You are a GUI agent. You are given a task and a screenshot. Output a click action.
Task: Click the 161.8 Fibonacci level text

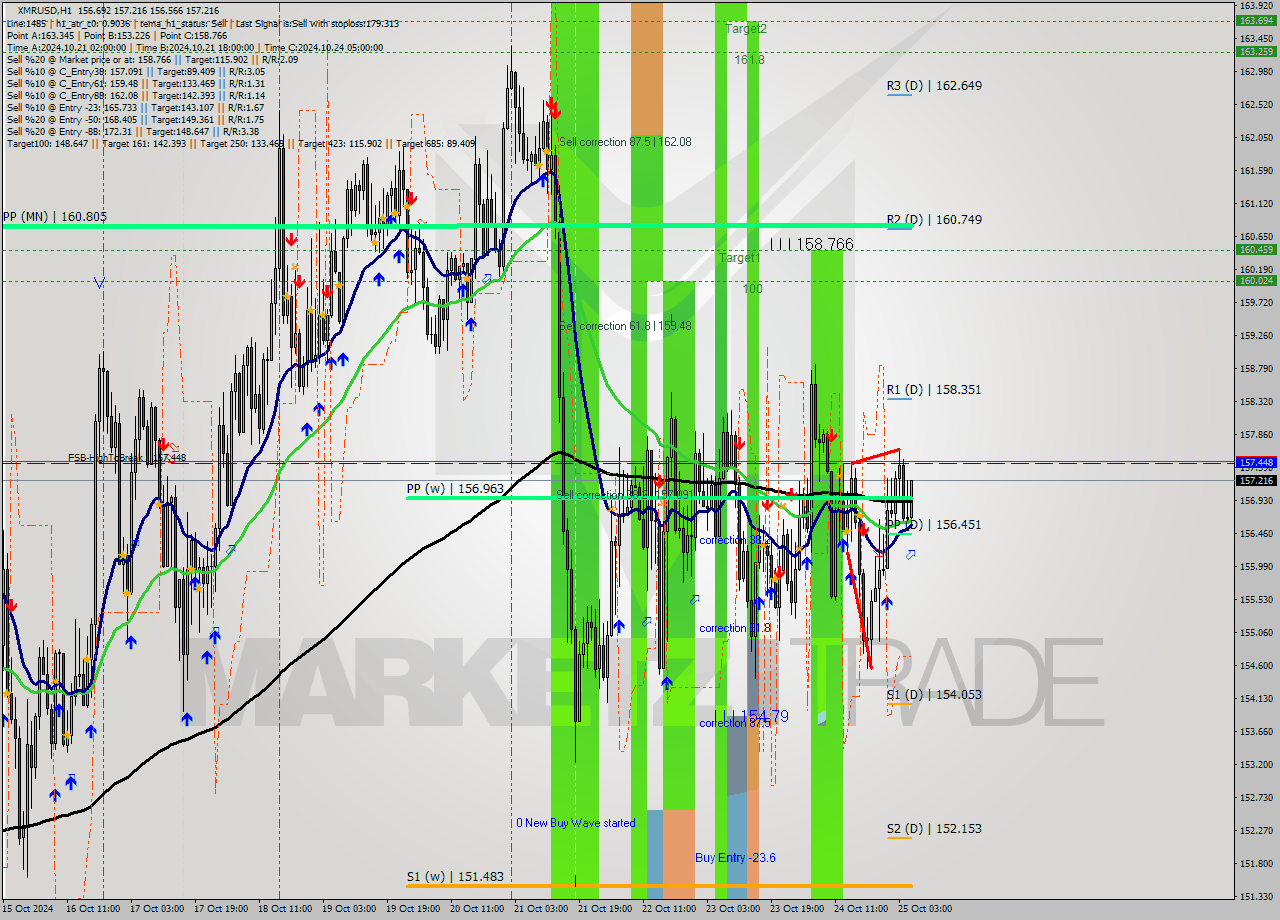coord(749,60)
